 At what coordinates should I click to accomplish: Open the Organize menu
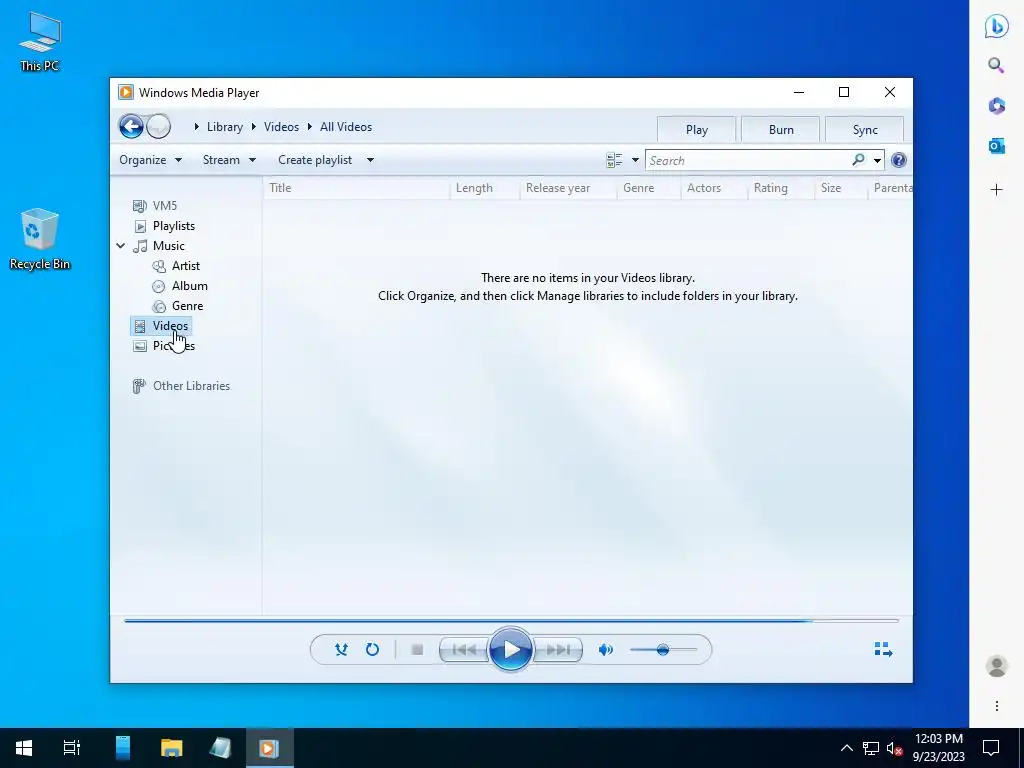(x=150, y=160)
